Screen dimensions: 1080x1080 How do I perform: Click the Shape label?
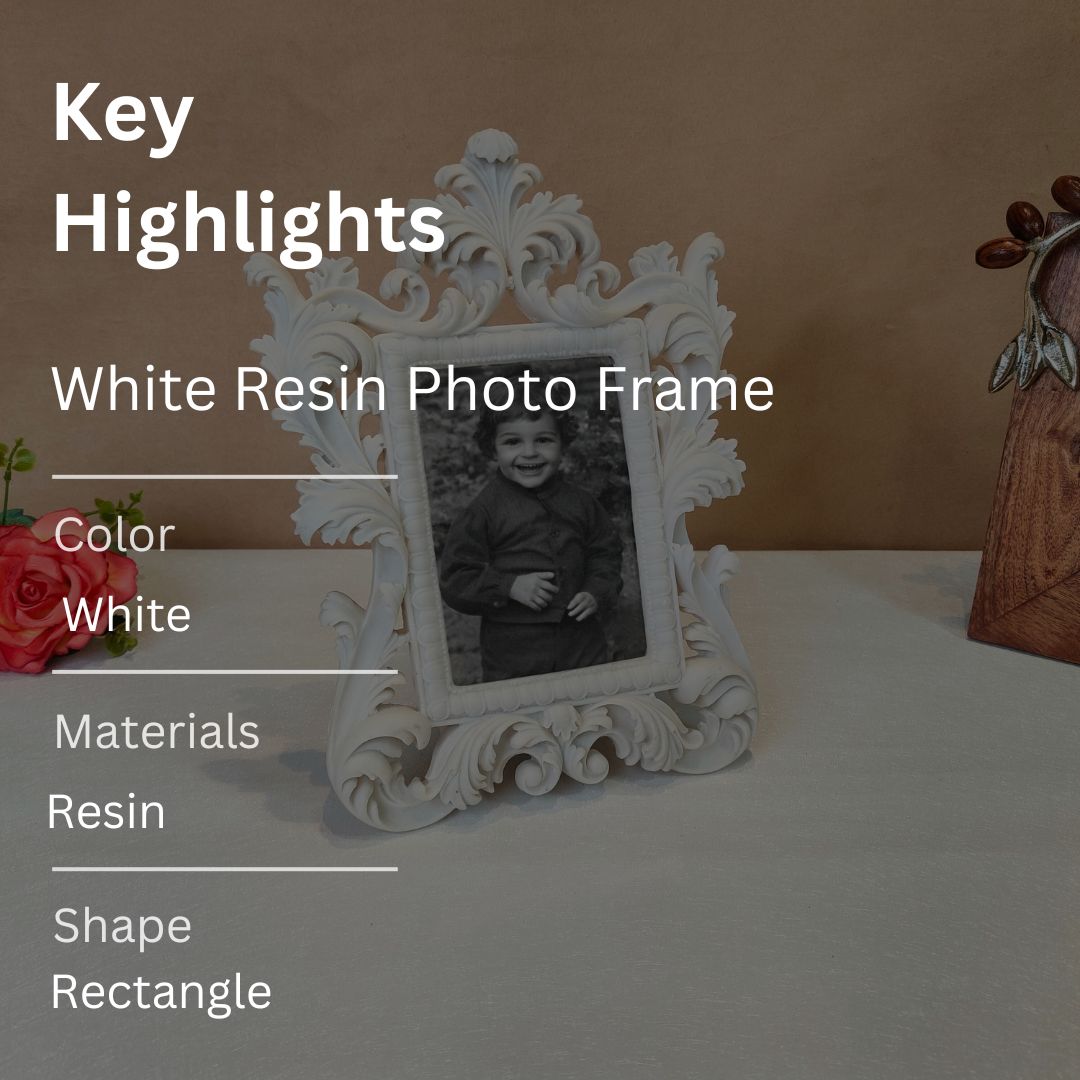click(x=122, y=926)
